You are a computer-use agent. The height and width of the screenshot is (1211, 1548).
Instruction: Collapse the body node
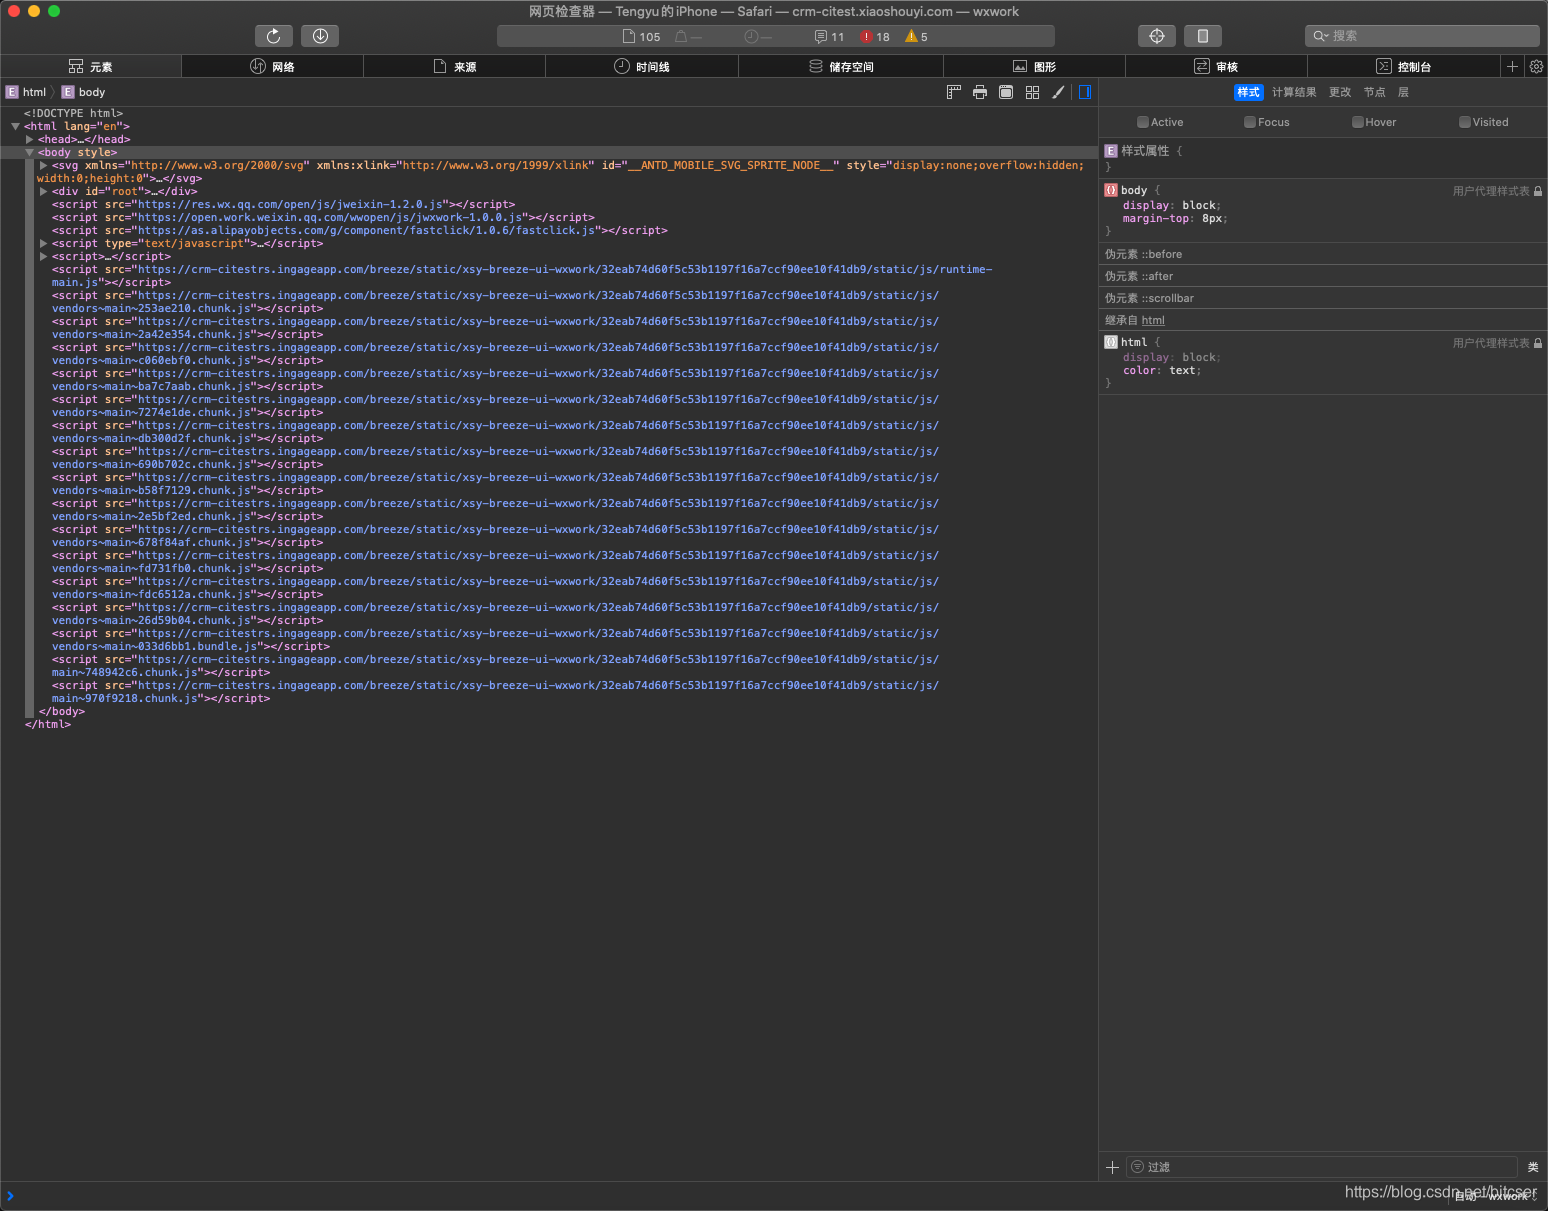pos(29,153)
